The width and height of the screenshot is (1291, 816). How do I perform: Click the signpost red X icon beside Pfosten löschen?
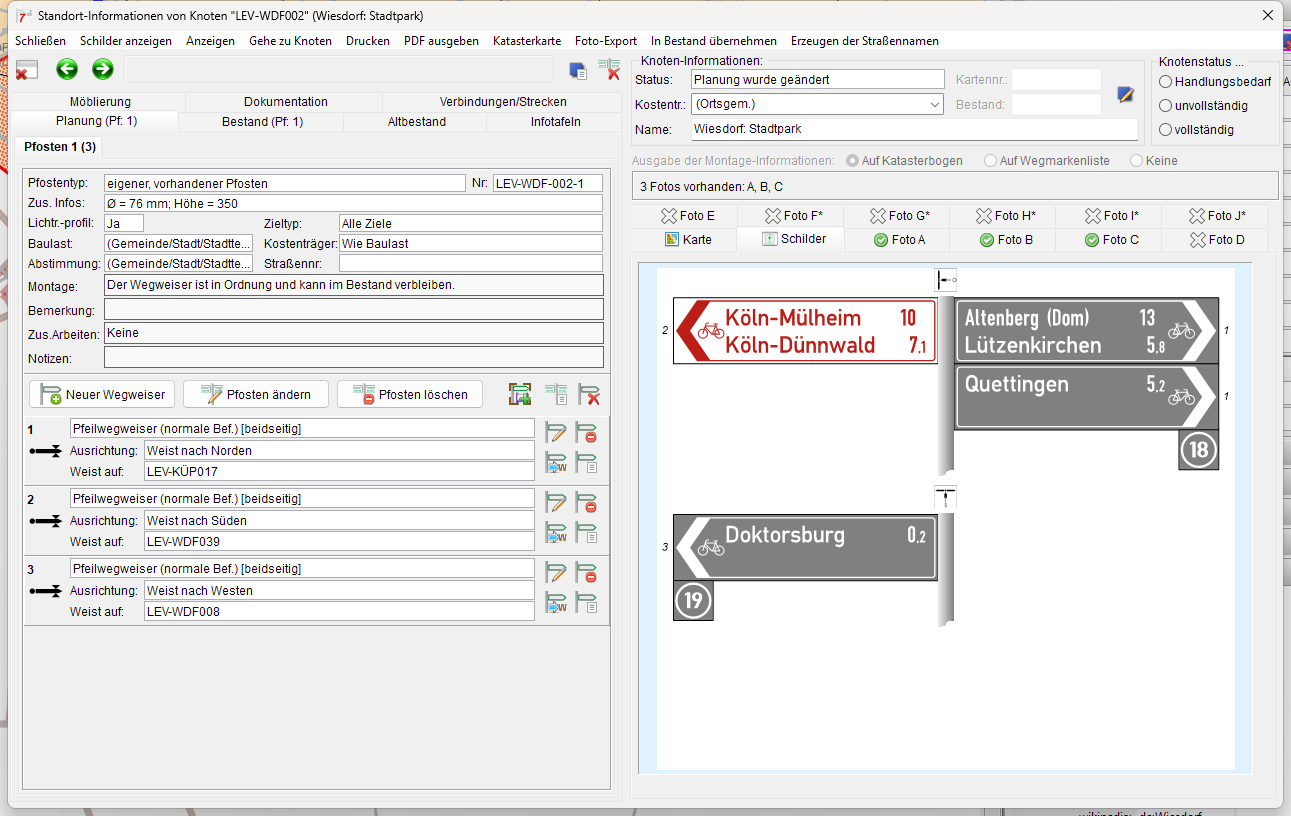589,394
